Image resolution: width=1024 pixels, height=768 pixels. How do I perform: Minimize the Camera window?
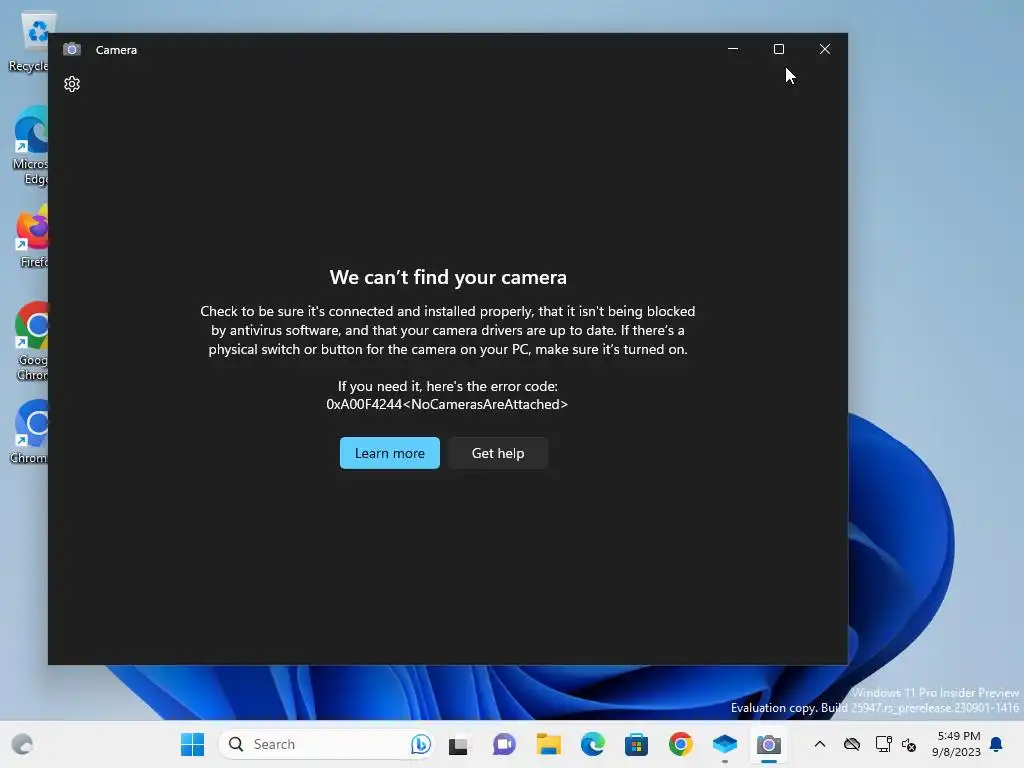(x=733, y=49)
